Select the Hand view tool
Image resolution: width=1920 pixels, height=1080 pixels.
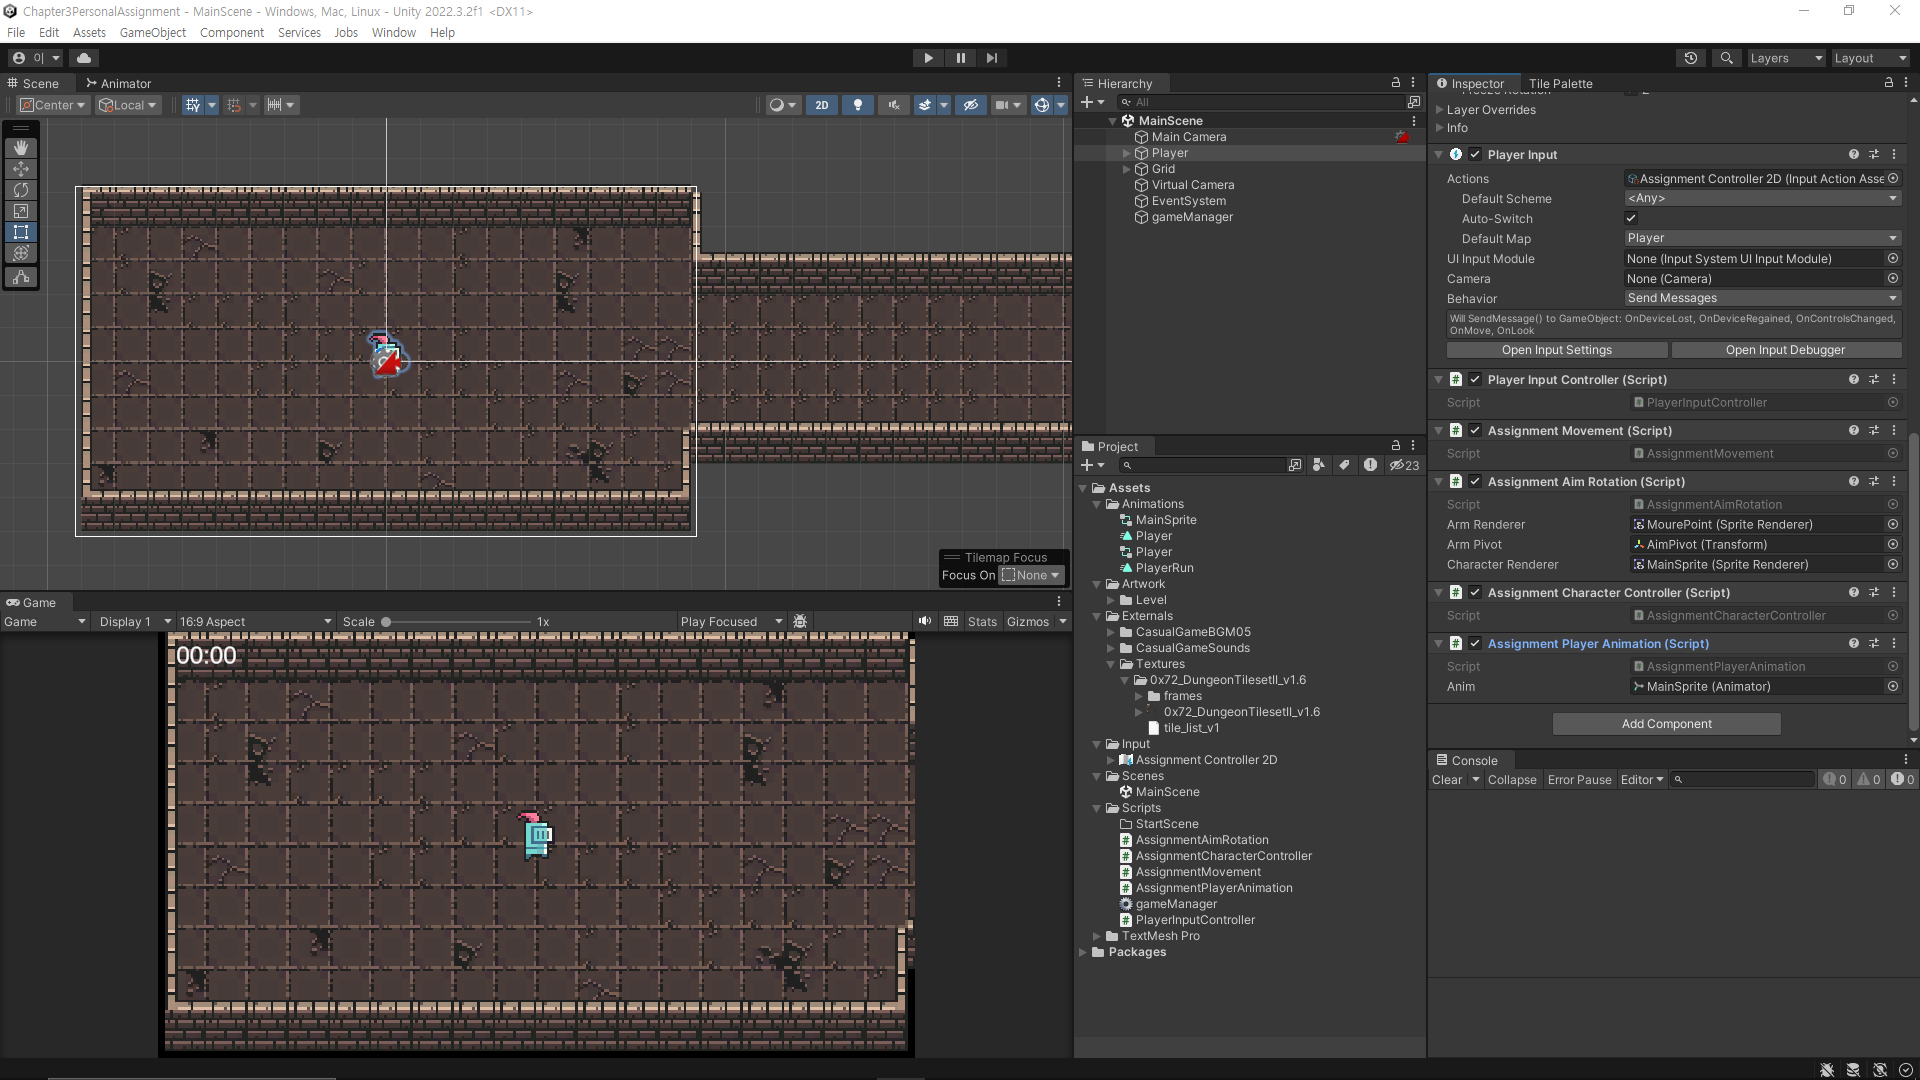coord(20,148)
